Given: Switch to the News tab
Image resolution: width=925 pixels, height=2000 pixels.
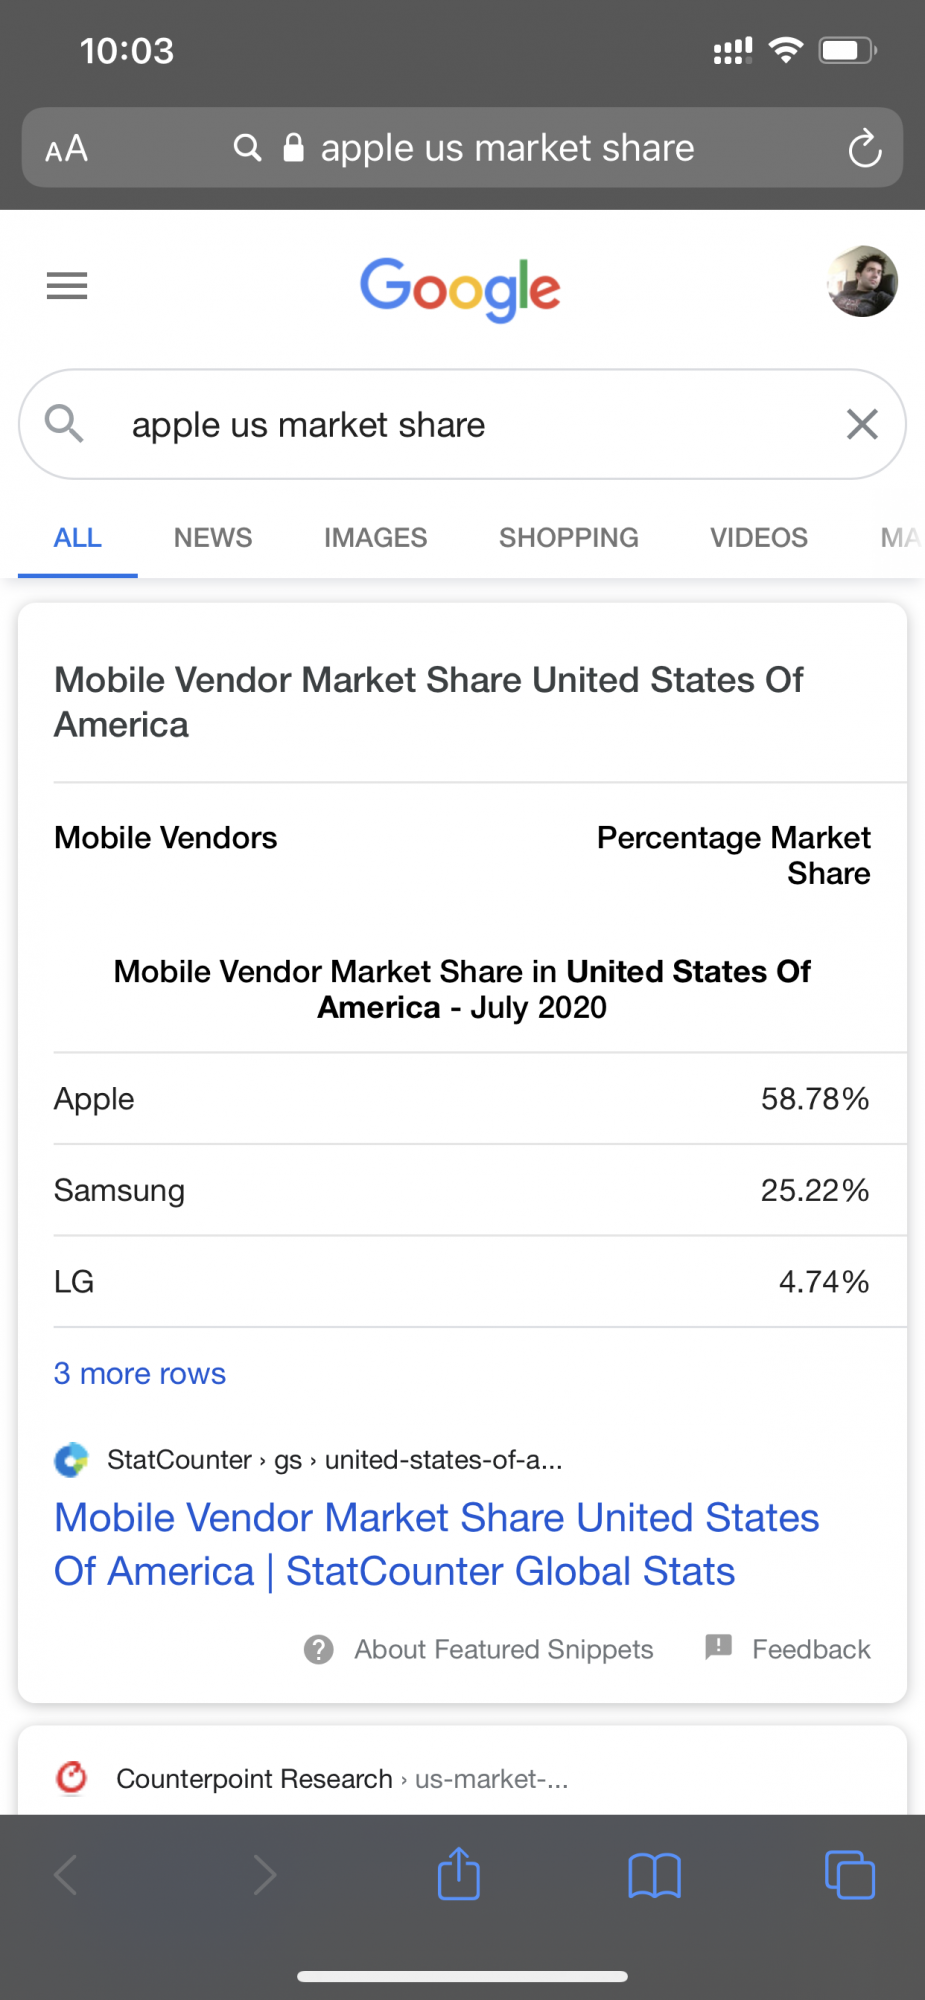Looking at the screenshot, I should 213,538.
